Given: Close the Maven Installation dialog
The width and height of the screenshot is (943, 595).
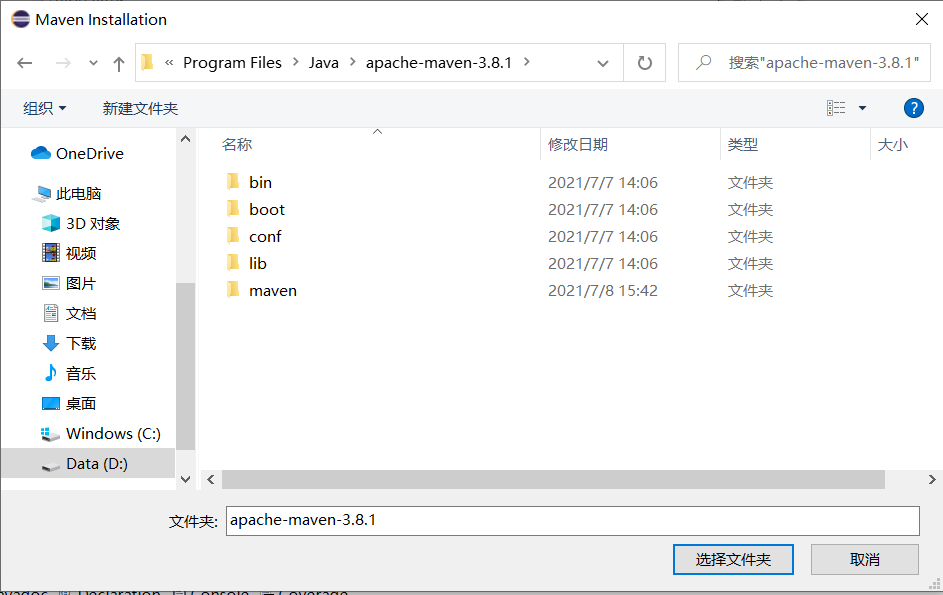Looking at the screenshot, I should (x=921, y=19).
